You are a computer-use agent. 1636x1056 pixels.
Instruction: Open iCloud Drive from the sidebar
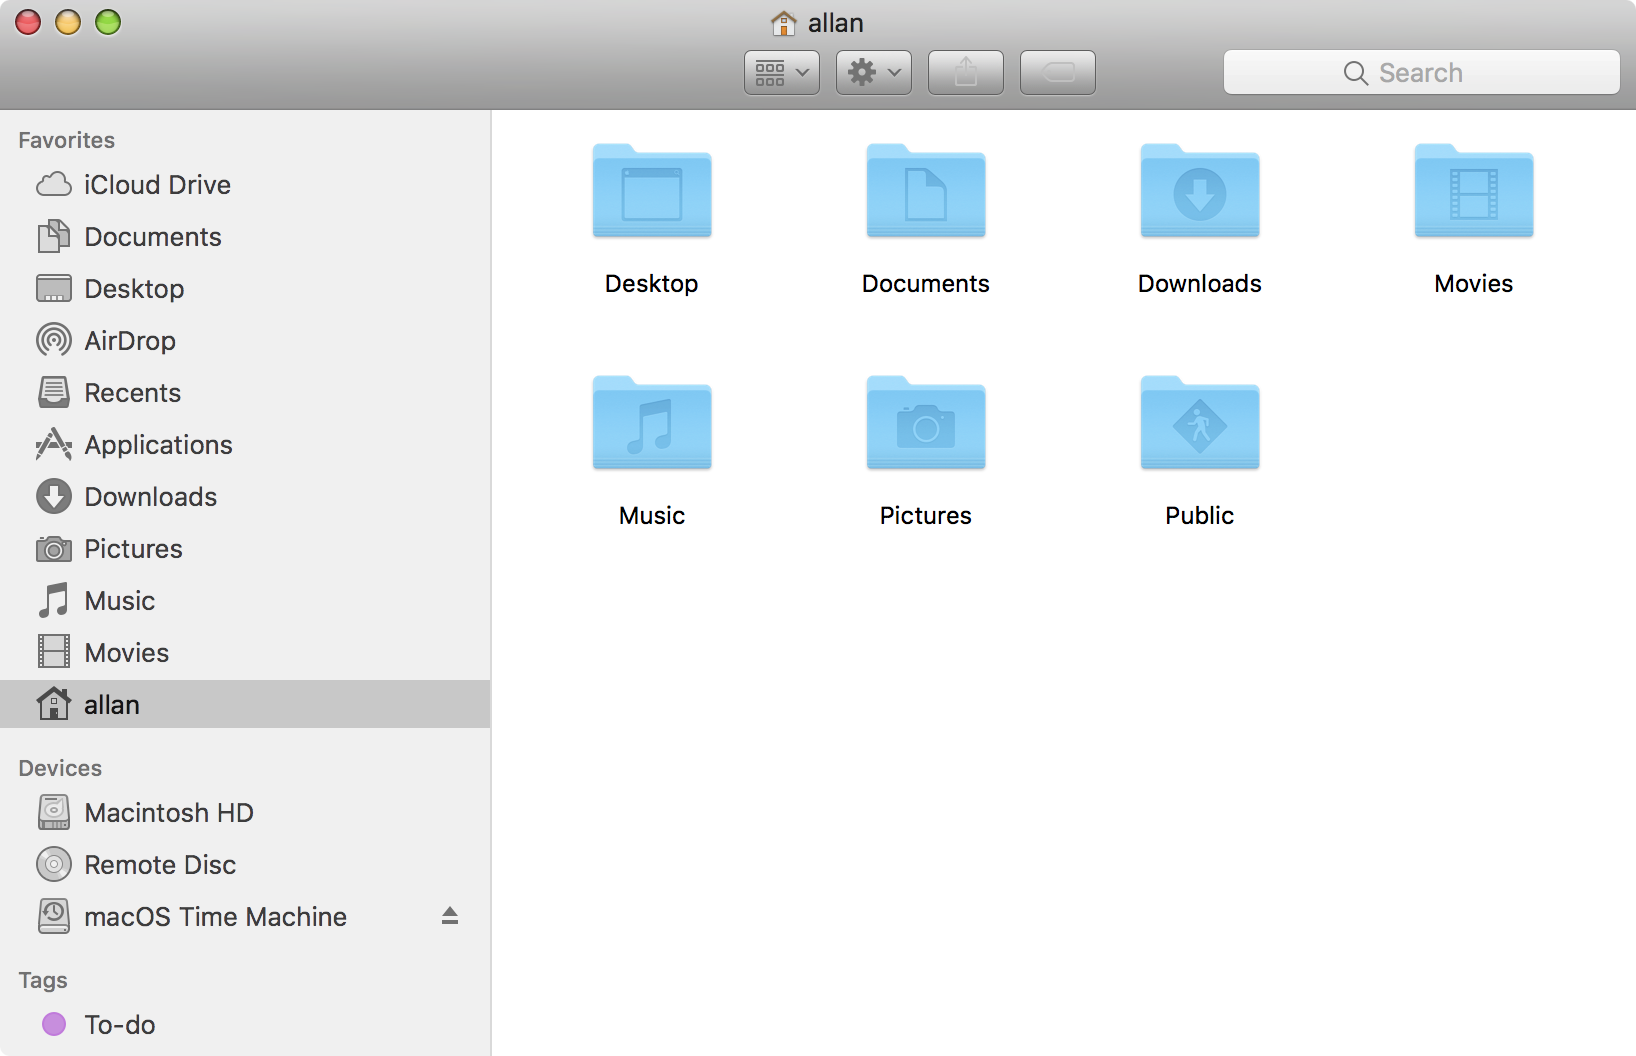point(245,185)
